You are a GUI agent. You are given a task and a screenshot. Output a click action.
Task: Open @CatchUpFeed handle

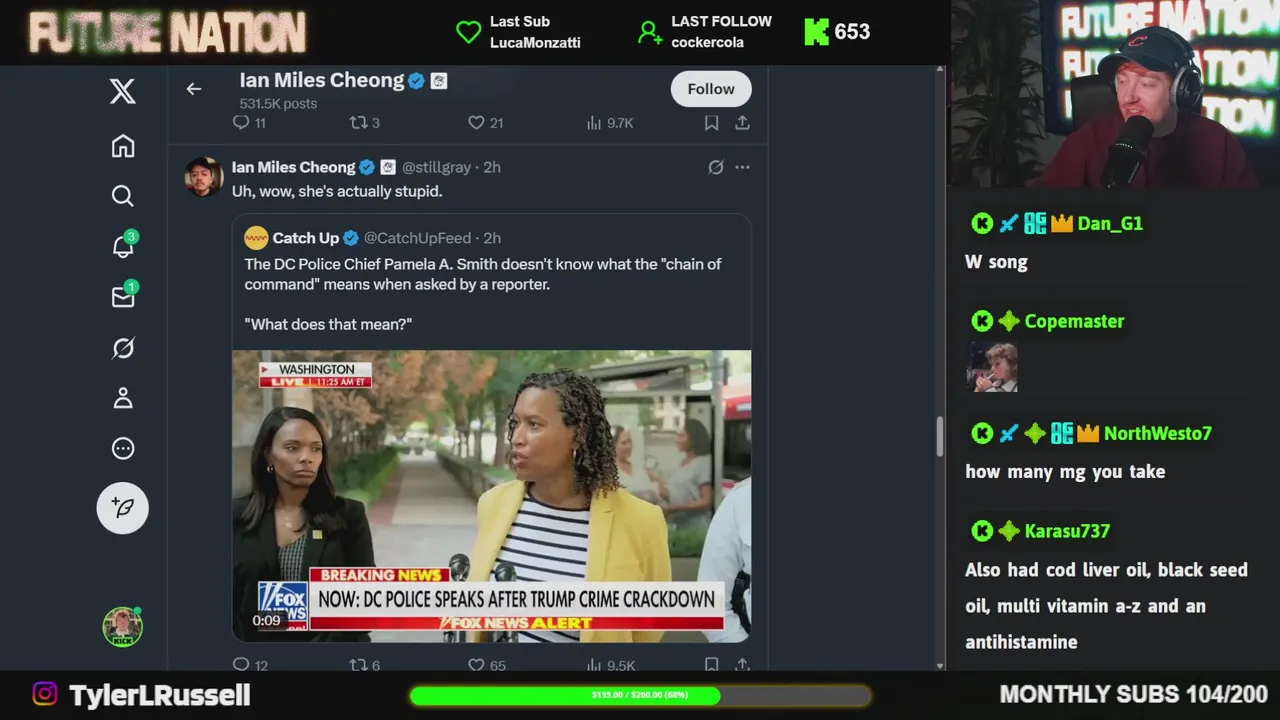point(417,238)
